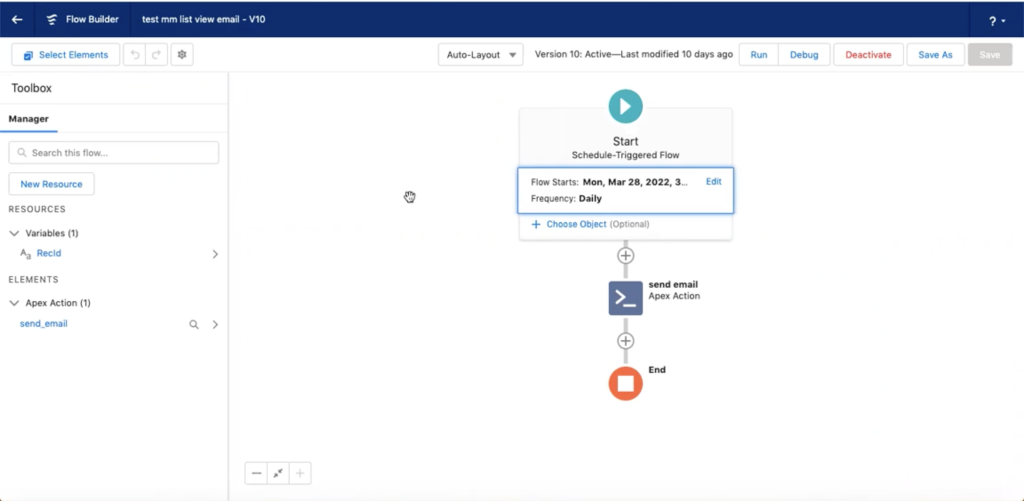
Task: Collapse the Apex Action section
Action: pos(14,303)
